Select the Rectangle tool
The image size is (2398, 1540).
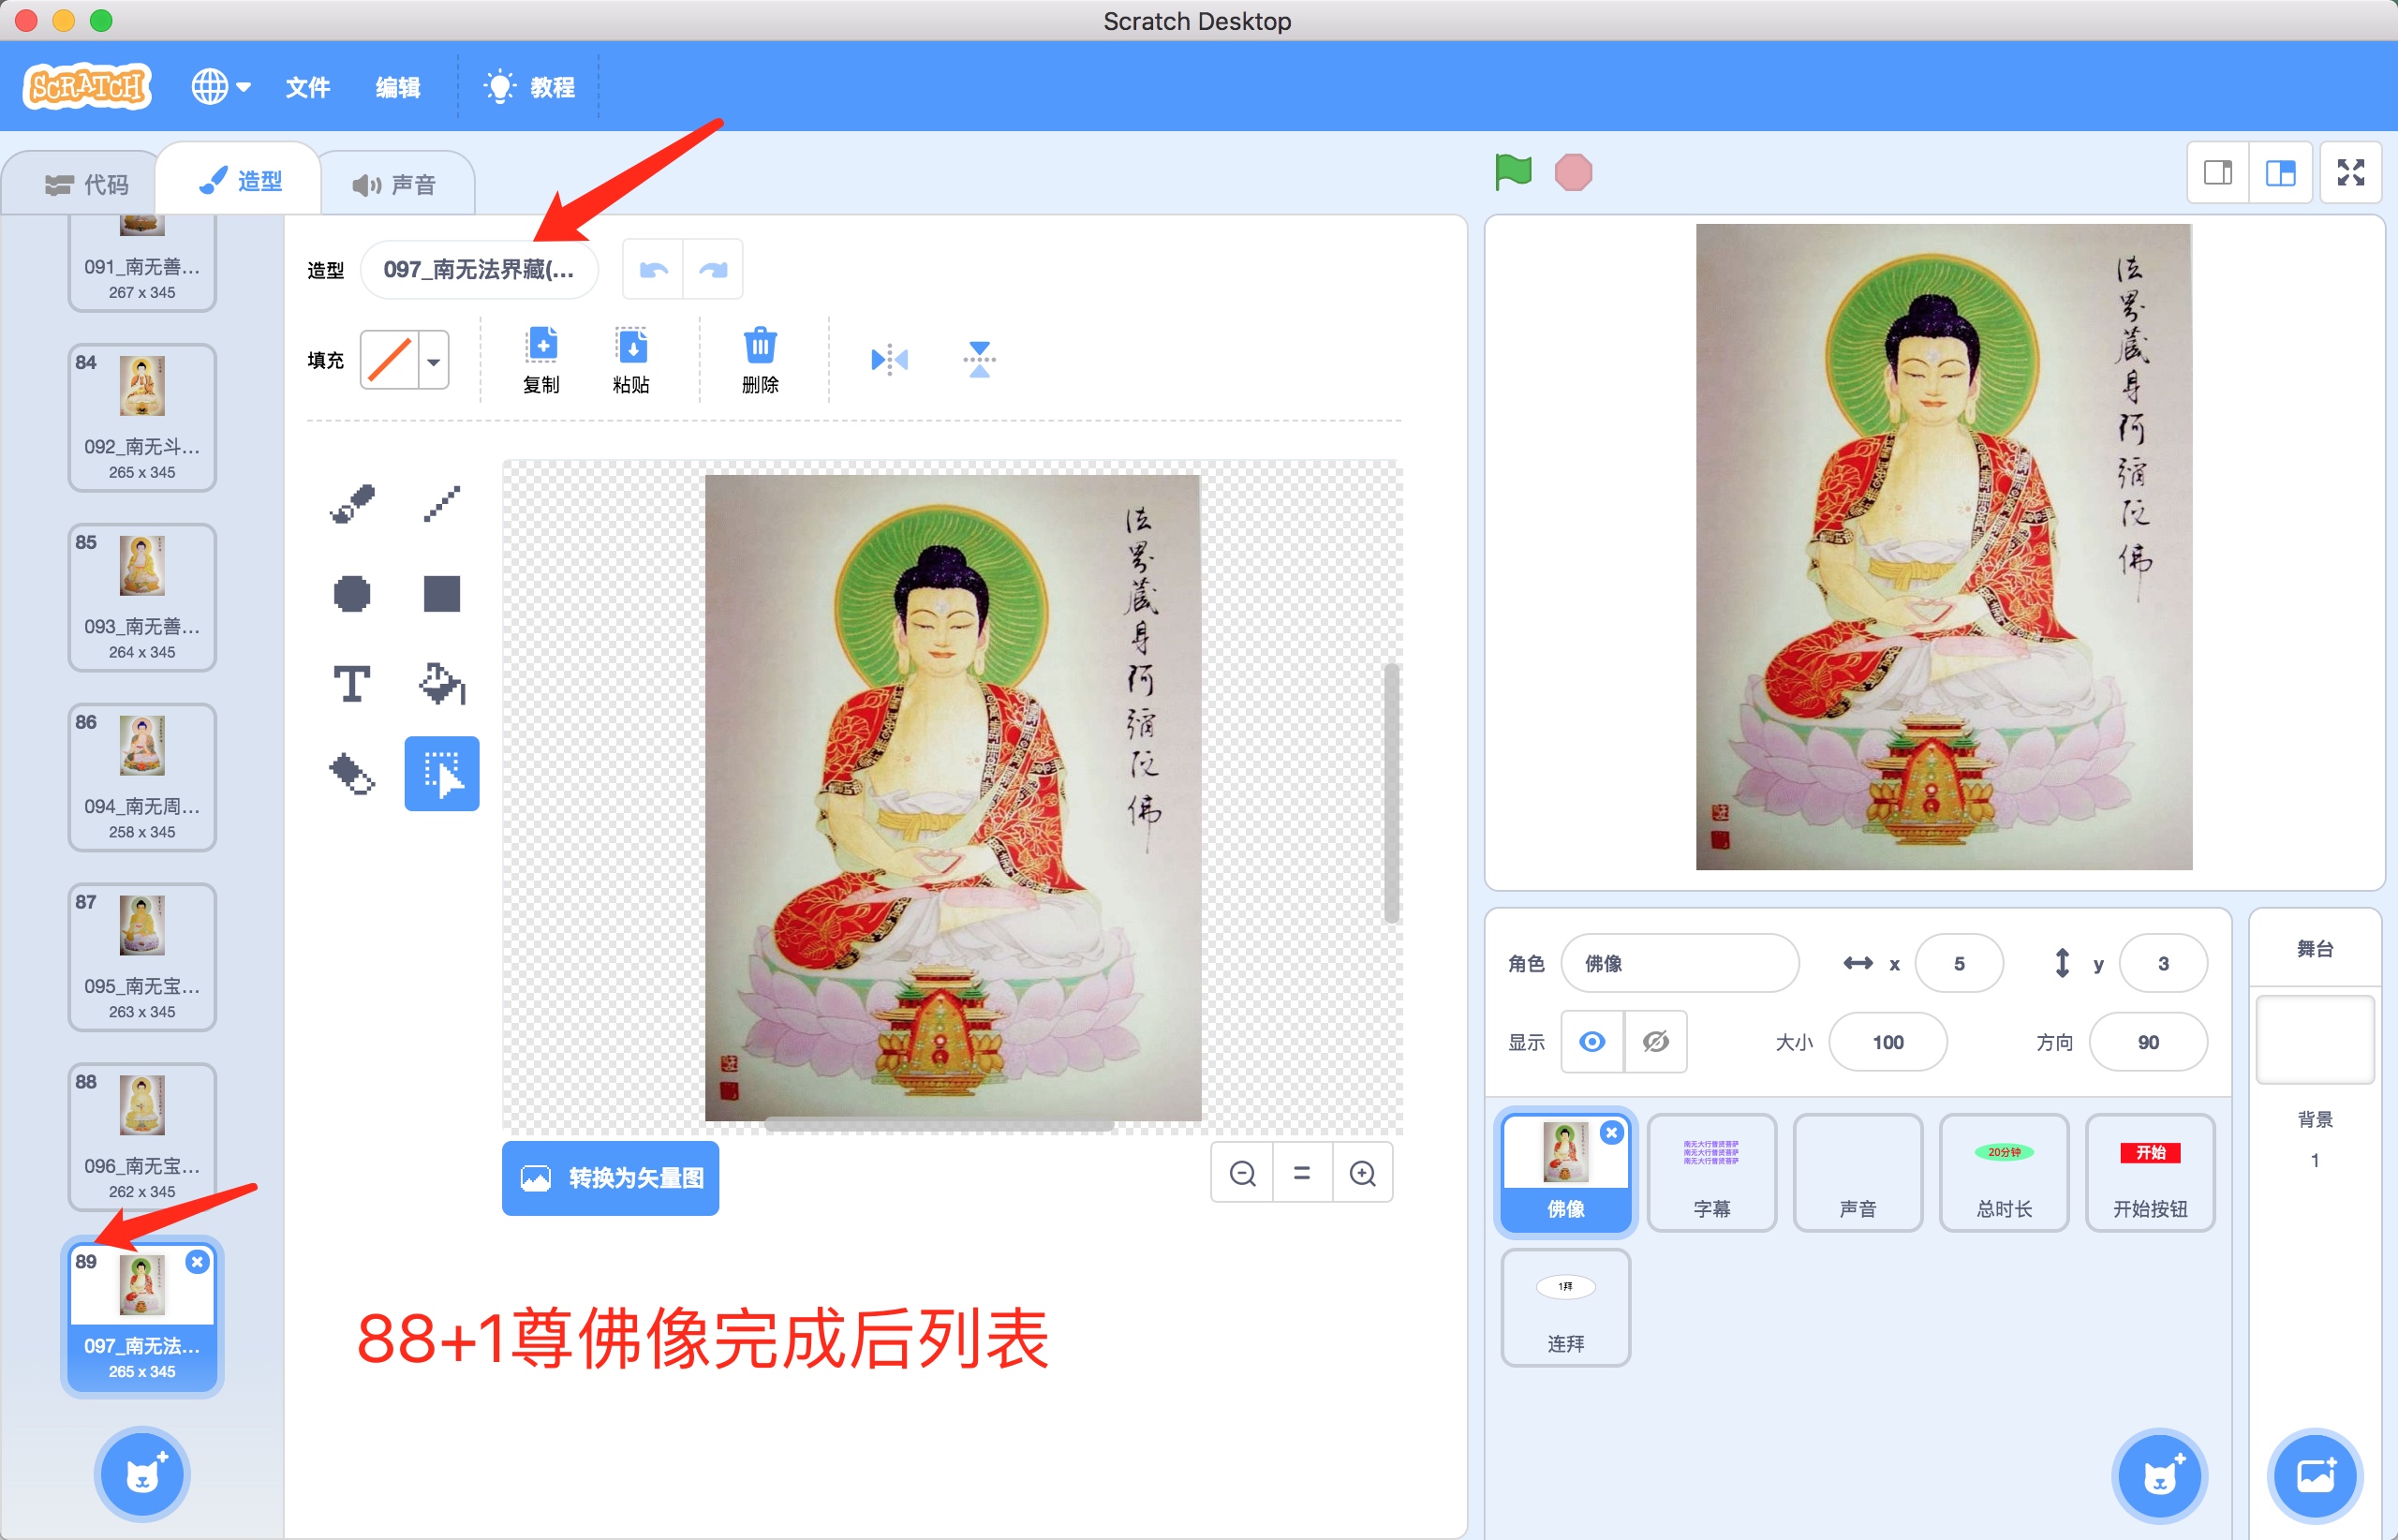(441, 594)
